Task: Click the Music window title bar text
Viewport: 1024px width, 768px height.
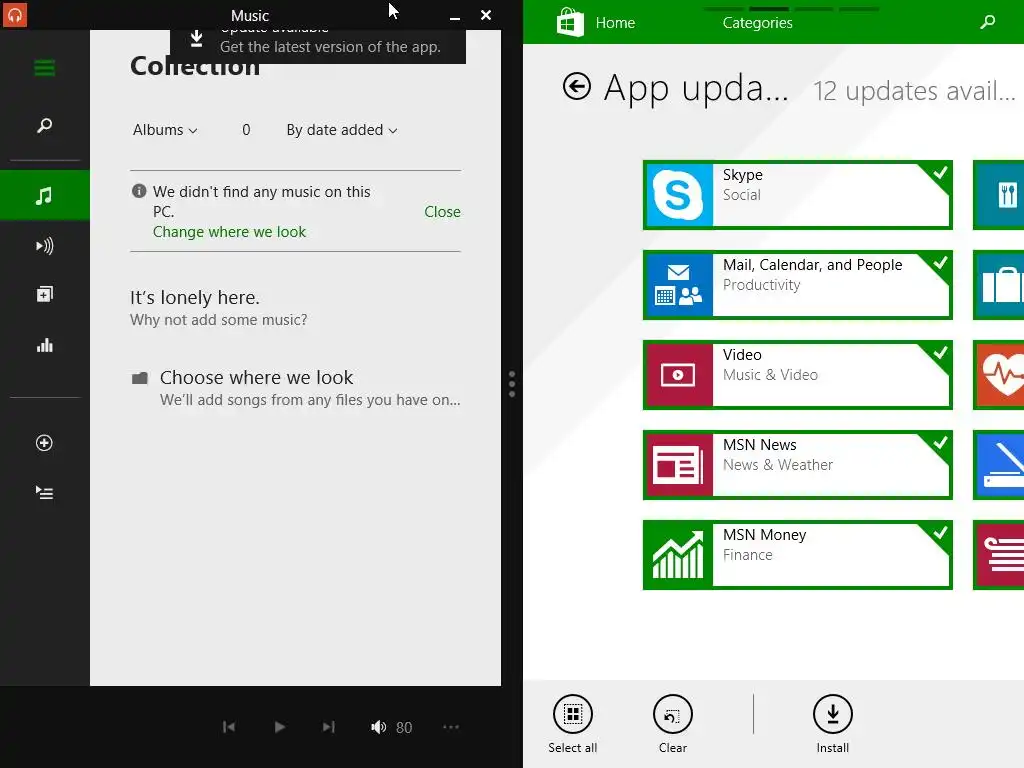Action: (x=250, y=16)
